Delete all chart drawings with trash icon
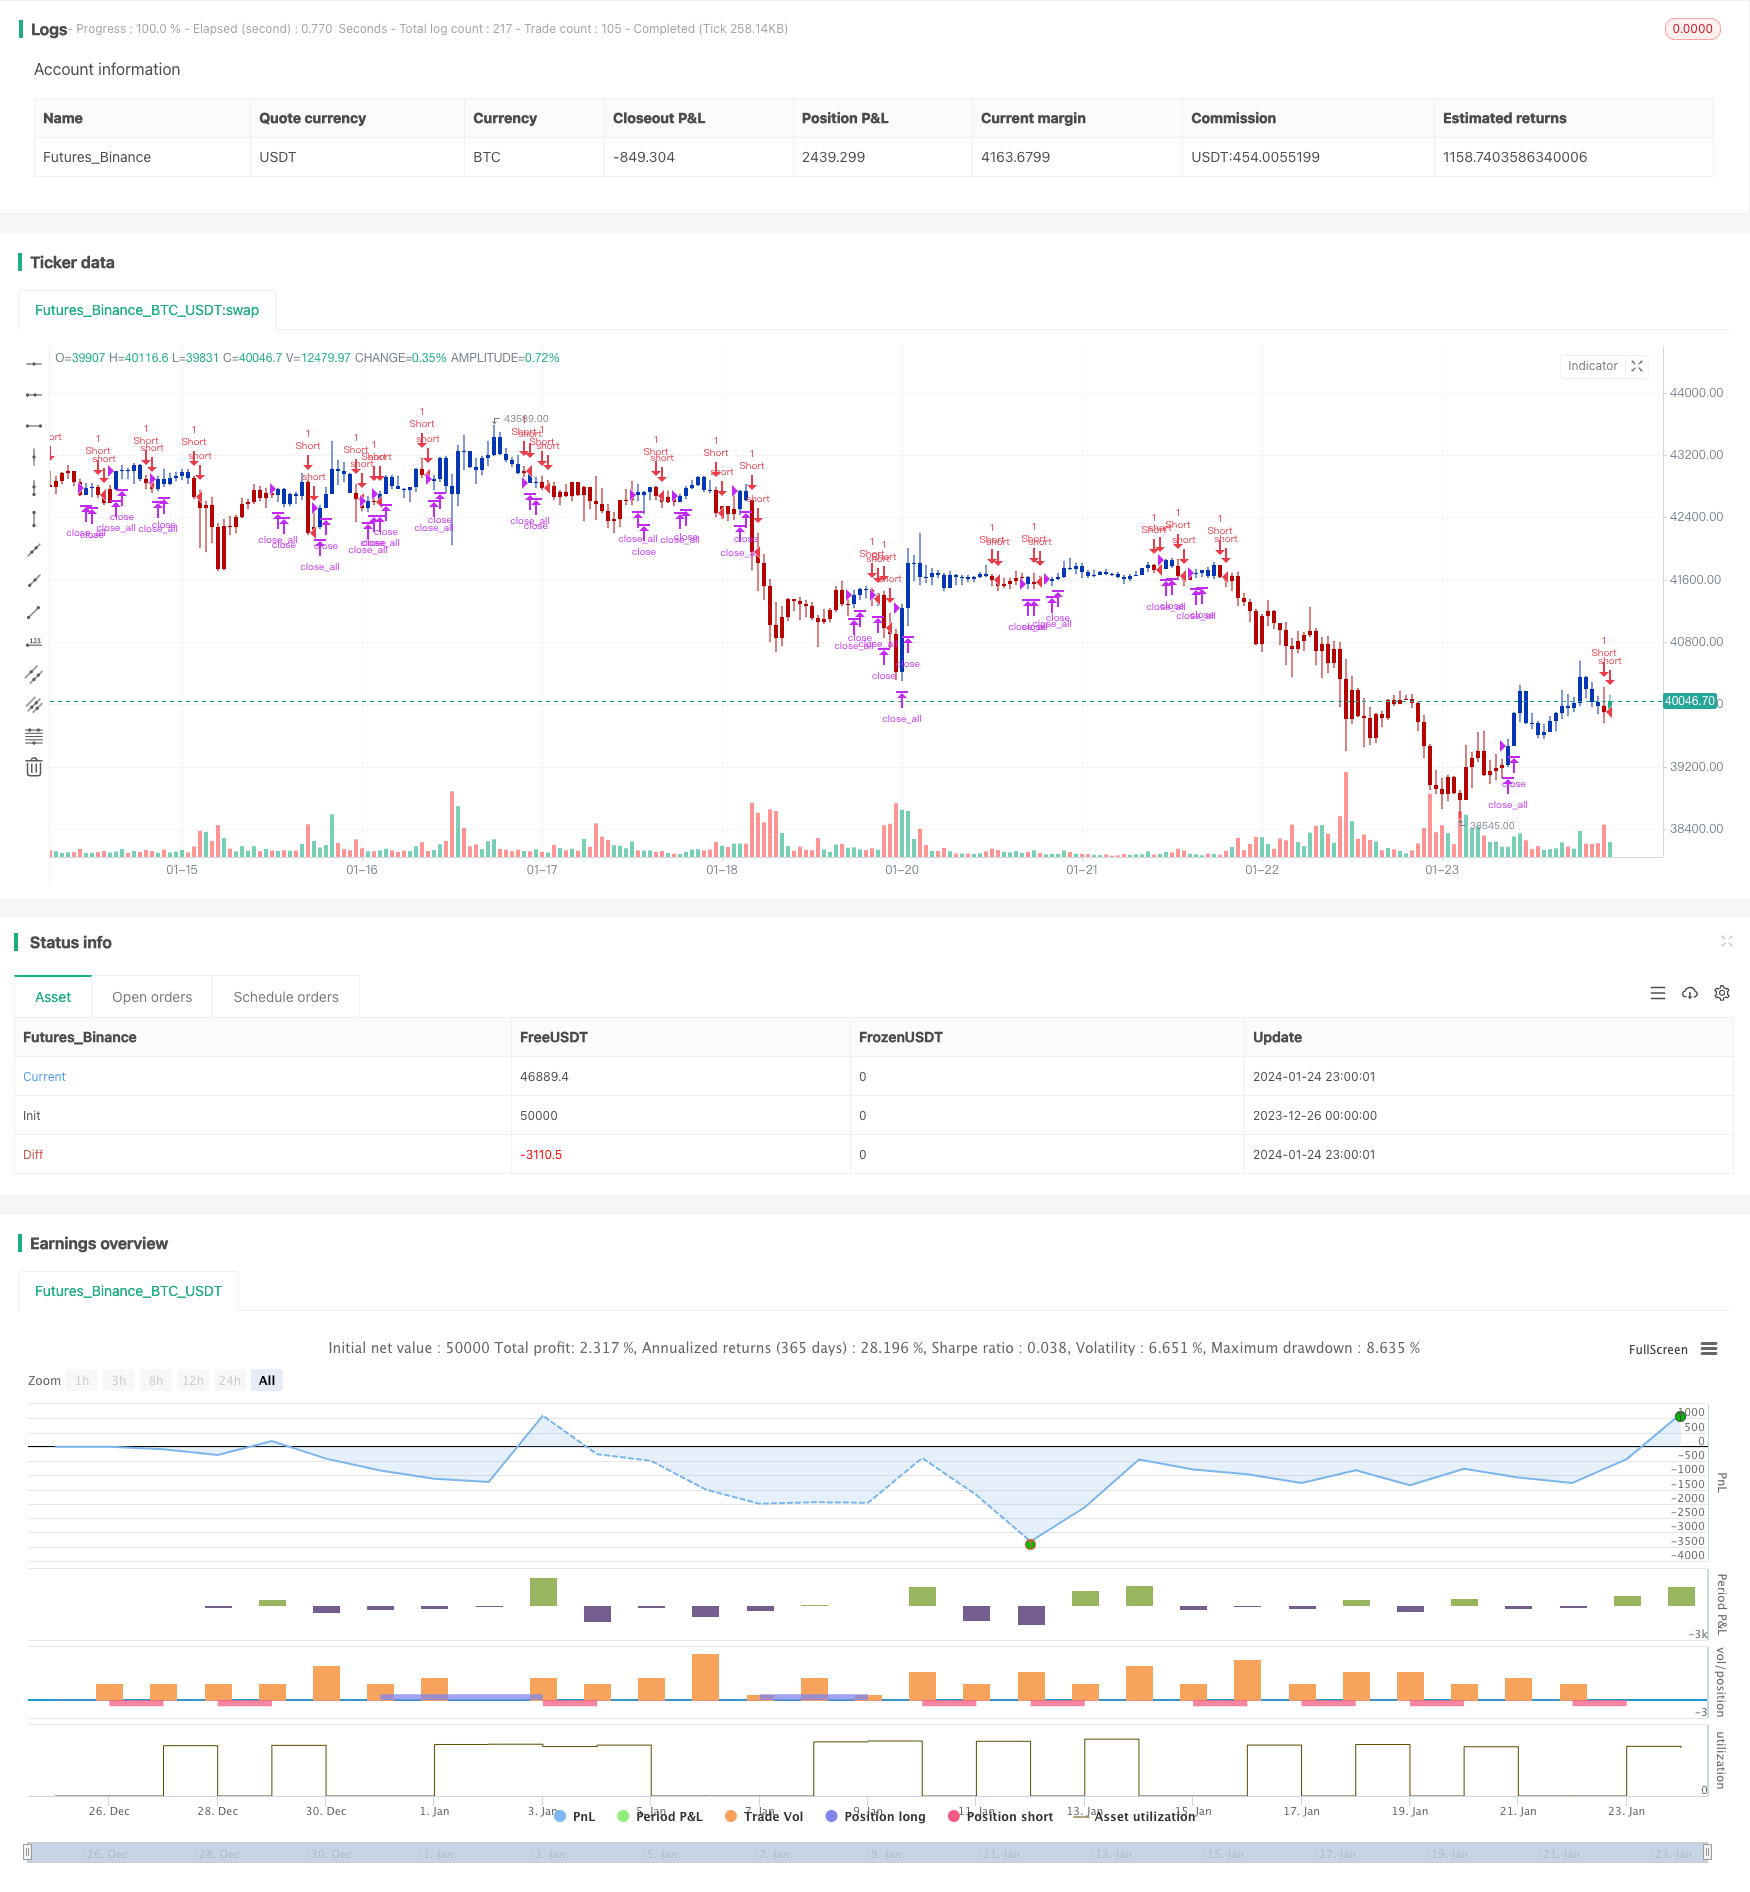 coord(34,767)
